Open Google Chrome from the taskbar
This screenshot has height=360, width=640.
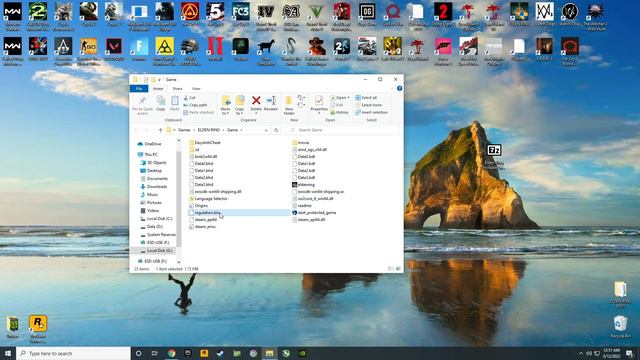[x=171, y=353]
